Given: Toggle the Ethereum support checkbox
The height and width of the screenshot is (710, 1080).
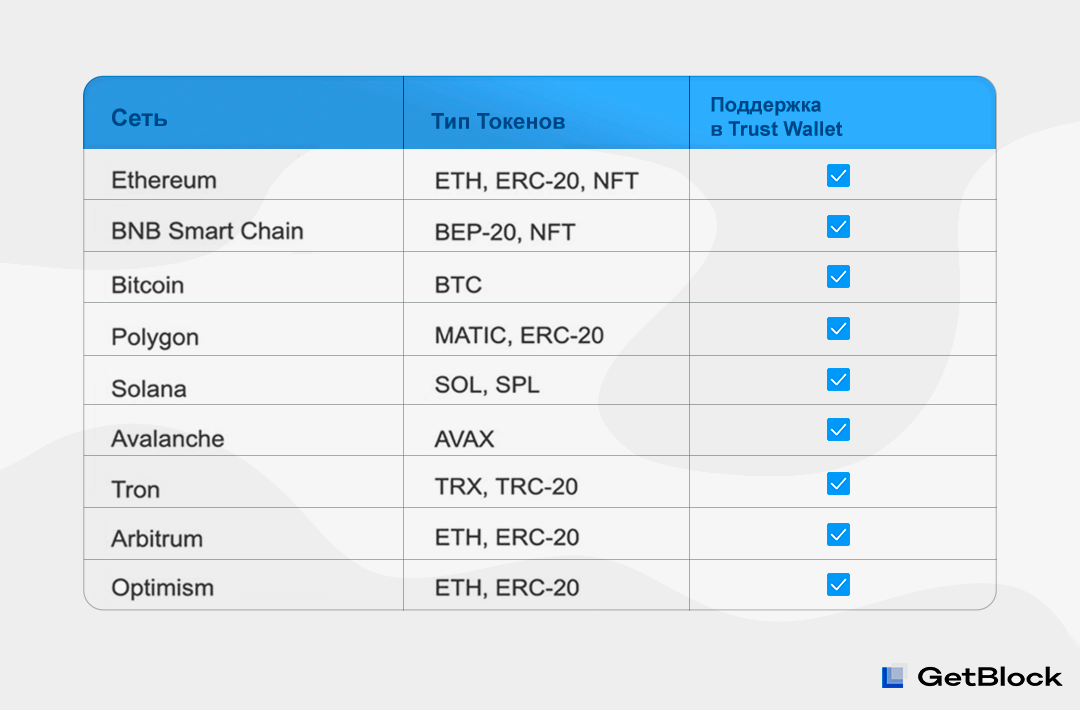Looking at the screenshot, I should point(838,176).
